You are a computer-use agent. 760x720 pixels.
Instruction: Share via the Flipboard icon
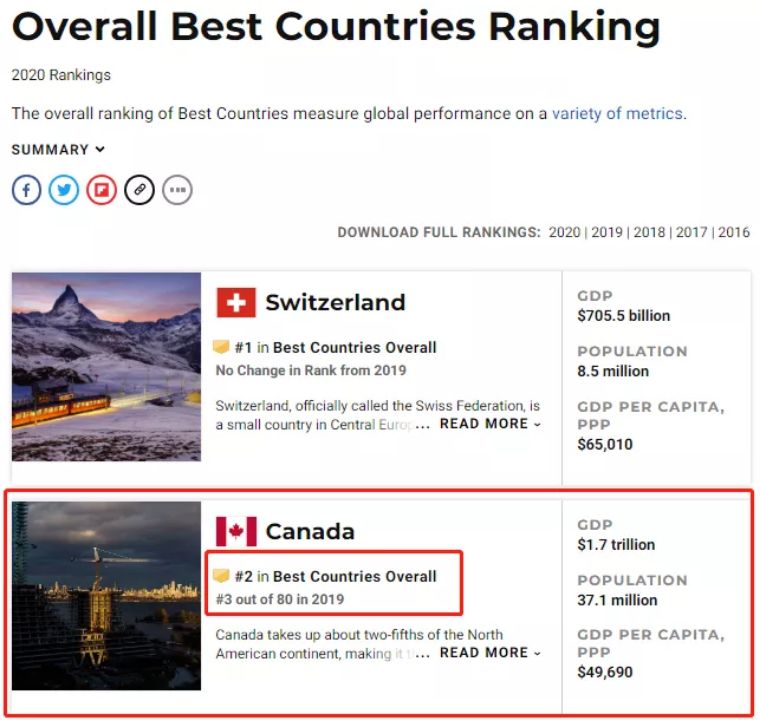(x=101, y=189)
